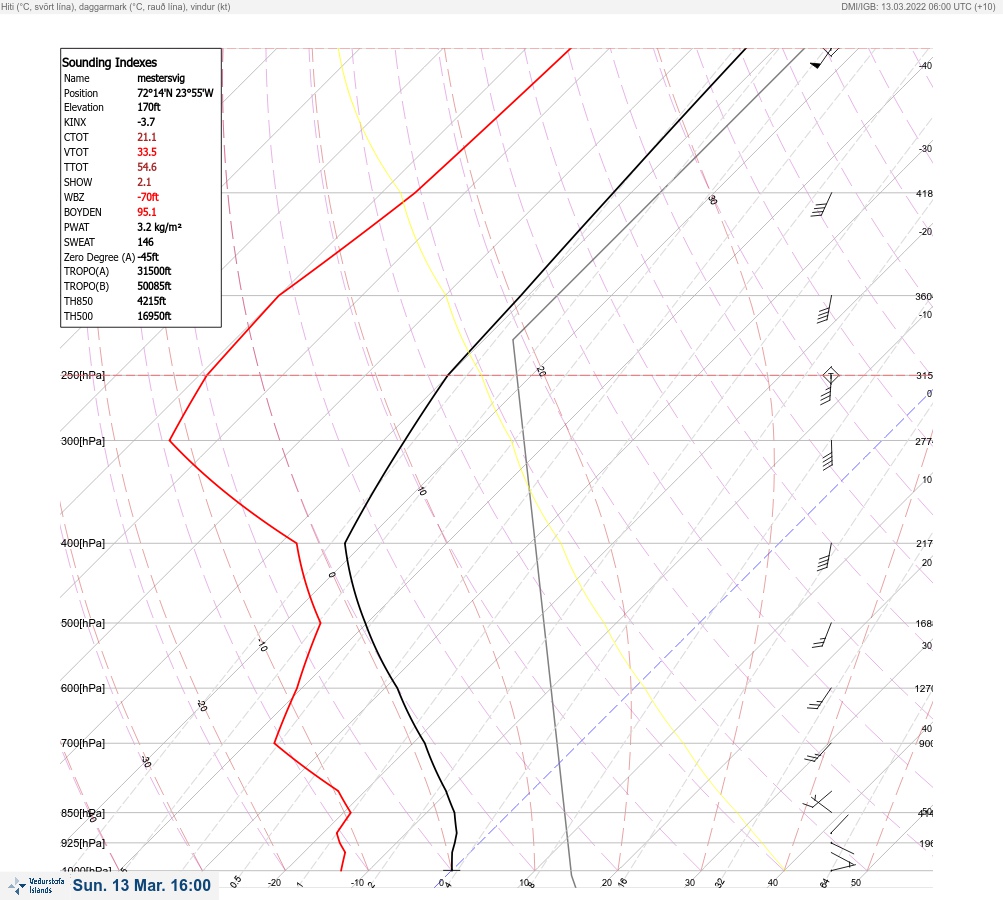
Task: Select the TROPO(B) value 50085ft
Action: (x=154, y=286)
